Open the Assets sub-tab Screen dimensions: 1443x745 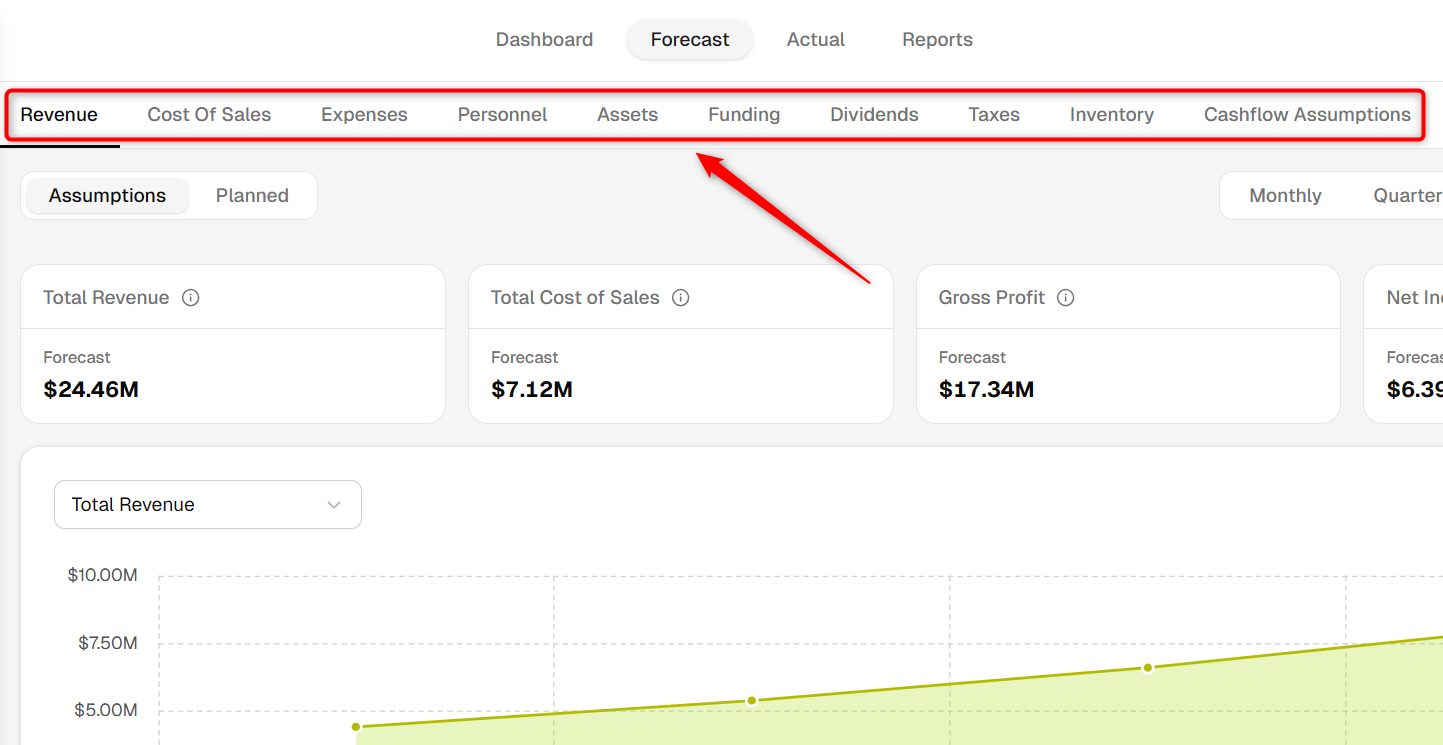627,115
